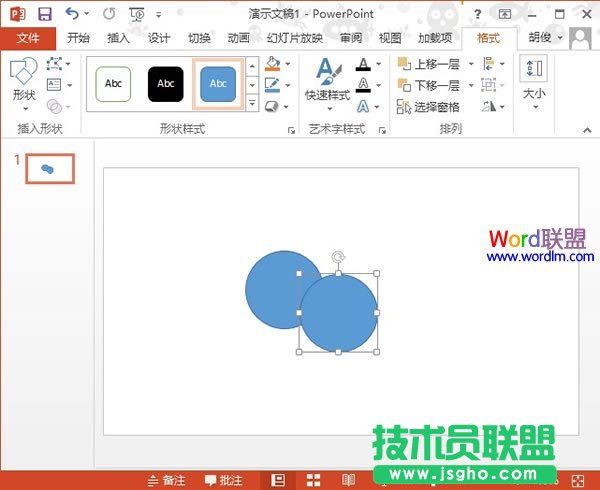The width and height of the screenshot is (600, 490).
Task: Click the Save icon in quick access toolbar
Action: 45,14
